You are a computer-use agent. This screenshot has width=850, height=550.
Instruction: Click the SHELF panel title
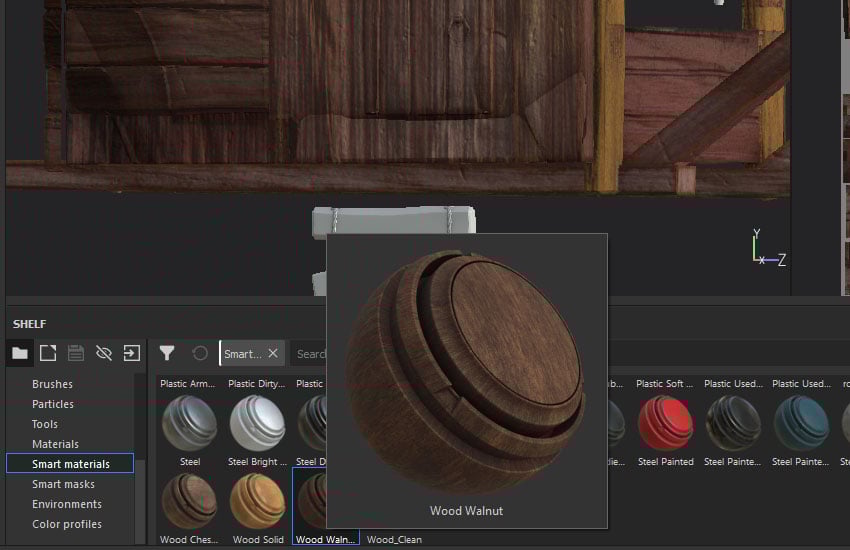pyautogui.click(x=29, y=324)
